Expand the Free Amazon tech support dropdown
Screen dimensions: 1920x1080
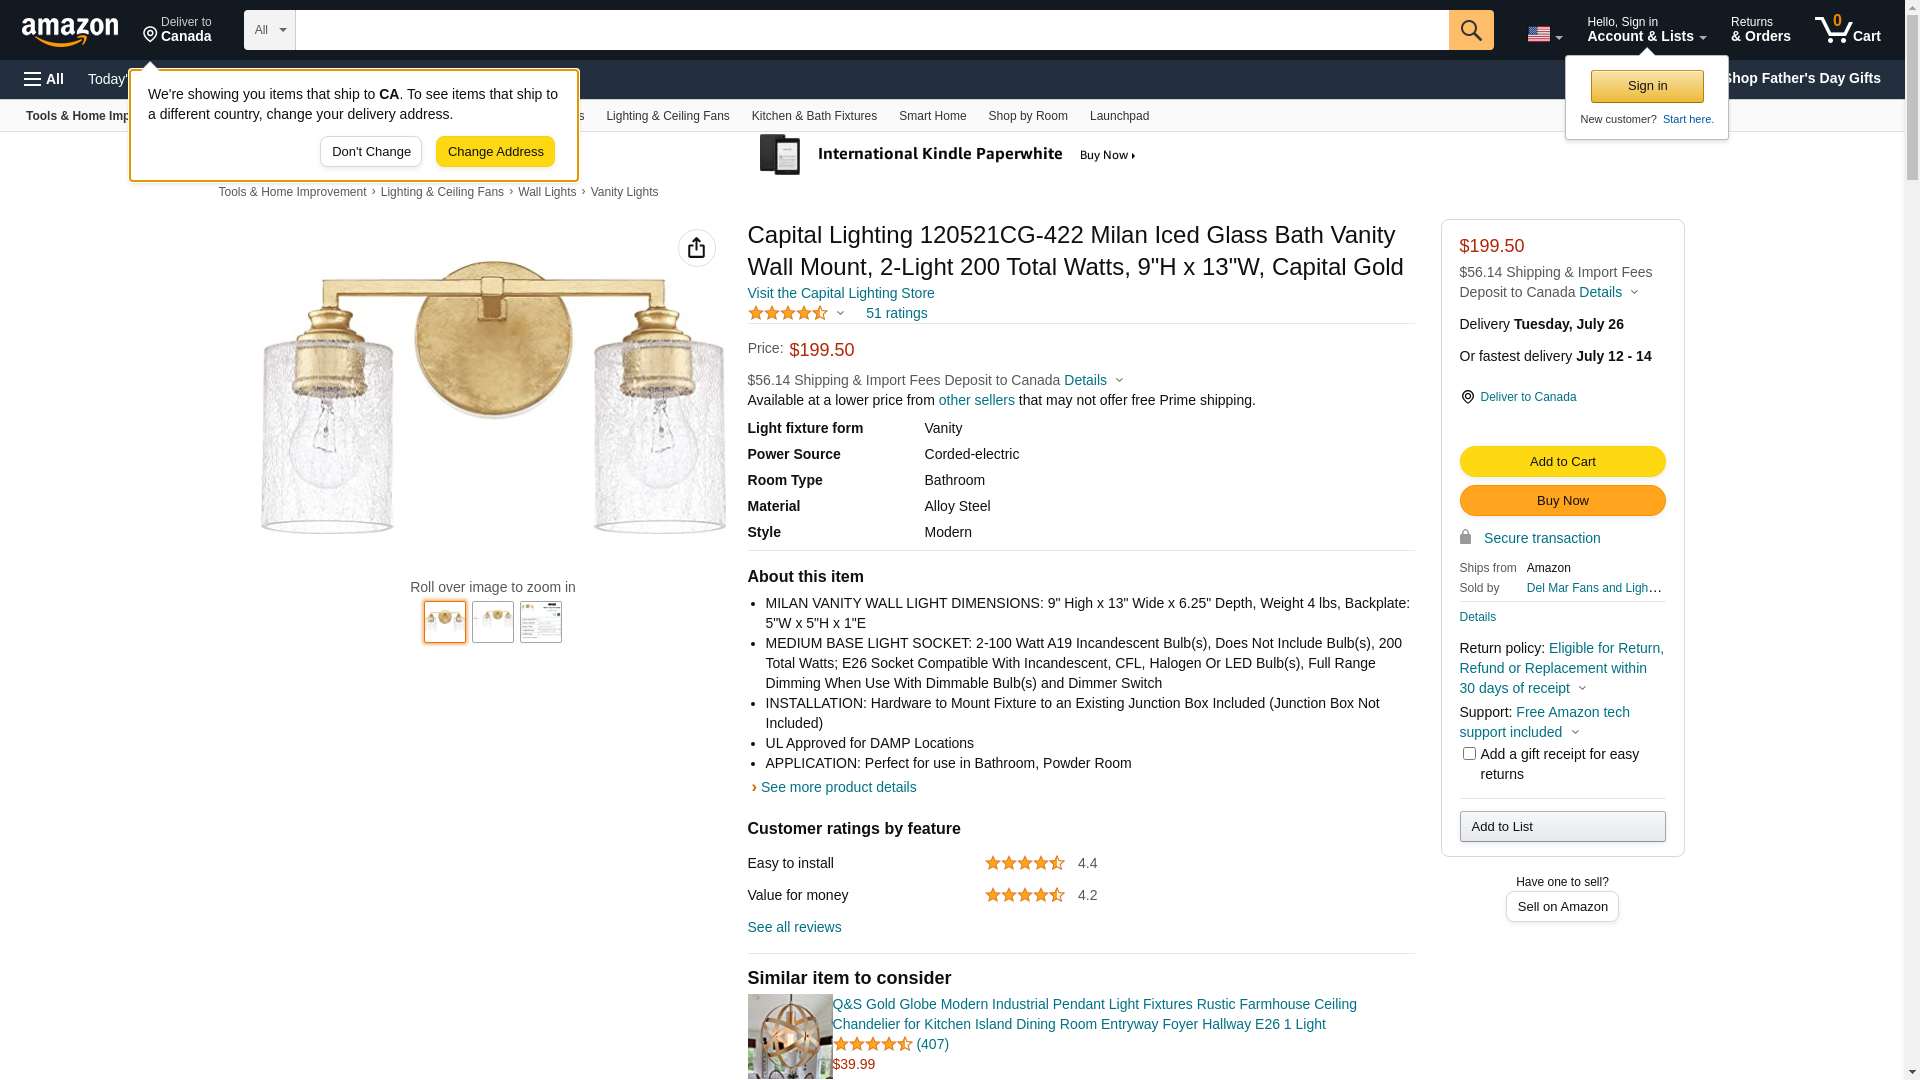pyautogui.click(x=1575, y=732)
